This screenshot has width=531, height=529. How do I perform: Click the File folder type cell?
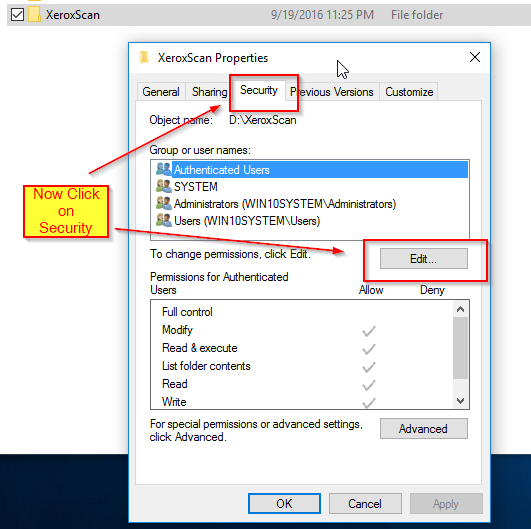(x=417, y=15)
